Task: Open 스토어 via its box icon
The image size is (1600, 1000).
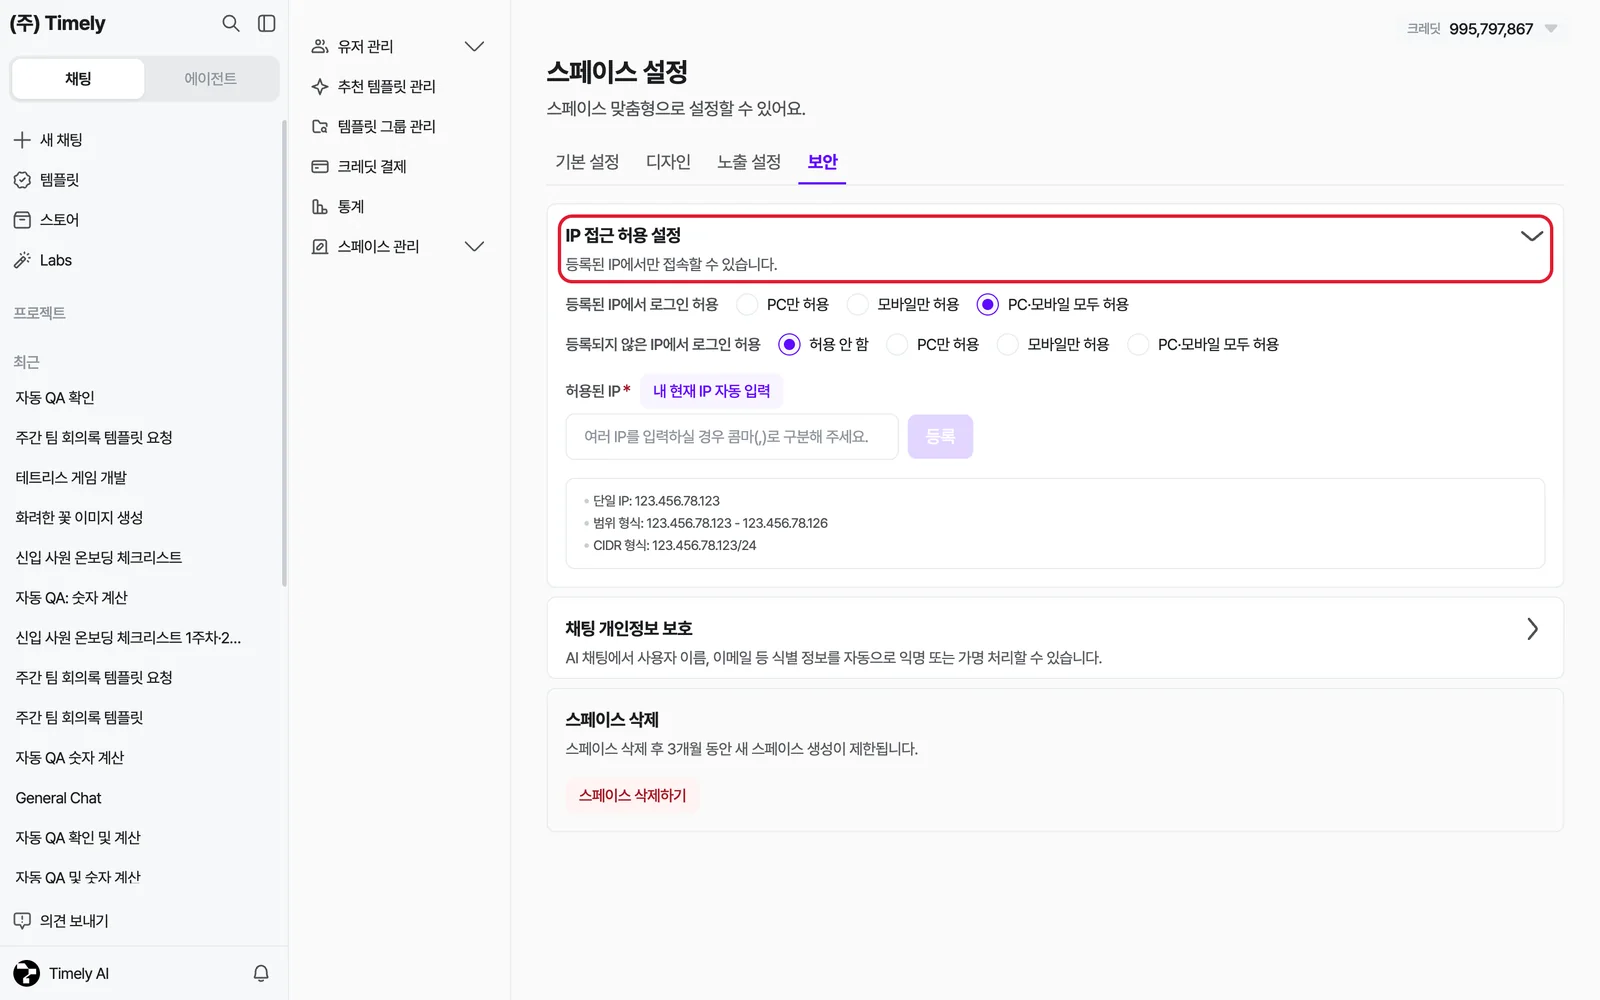Action: pyautogui.click(x=22, y=220)
